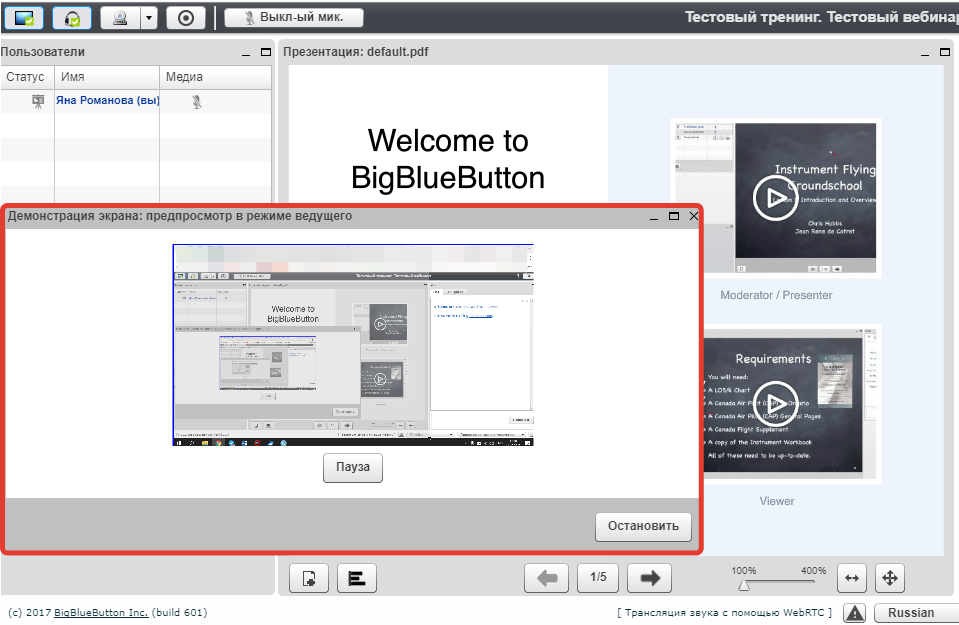Click the warning triangle icon
The height and width of the screenshot is (625, 959).
(855, 613)
